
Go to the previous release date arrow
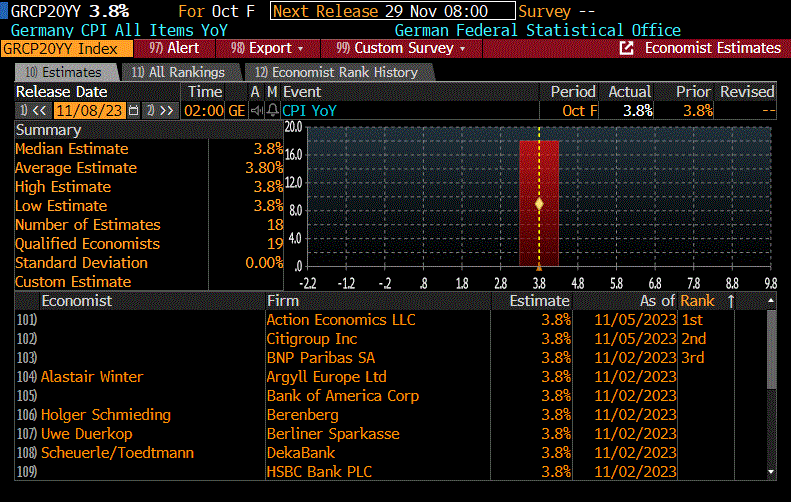pos(34,110)
